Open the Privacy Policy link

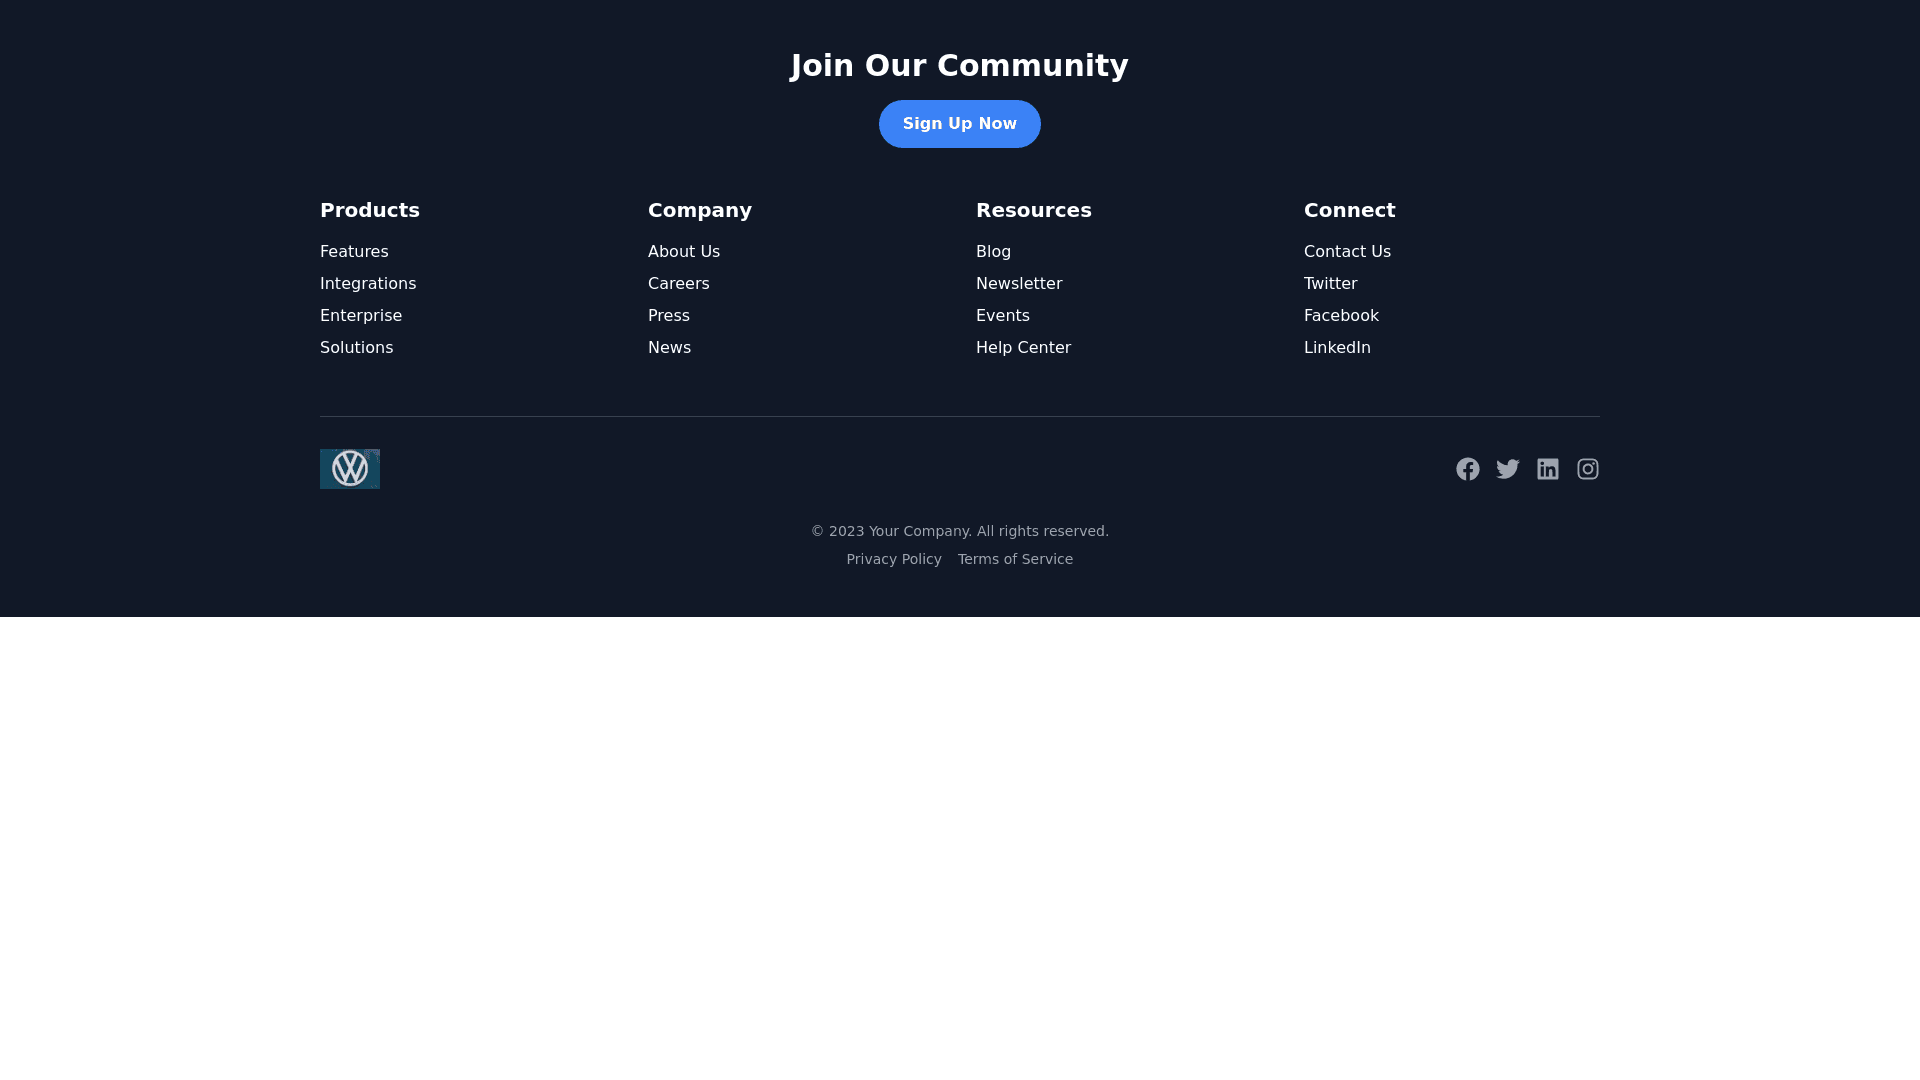click(894, 559)
